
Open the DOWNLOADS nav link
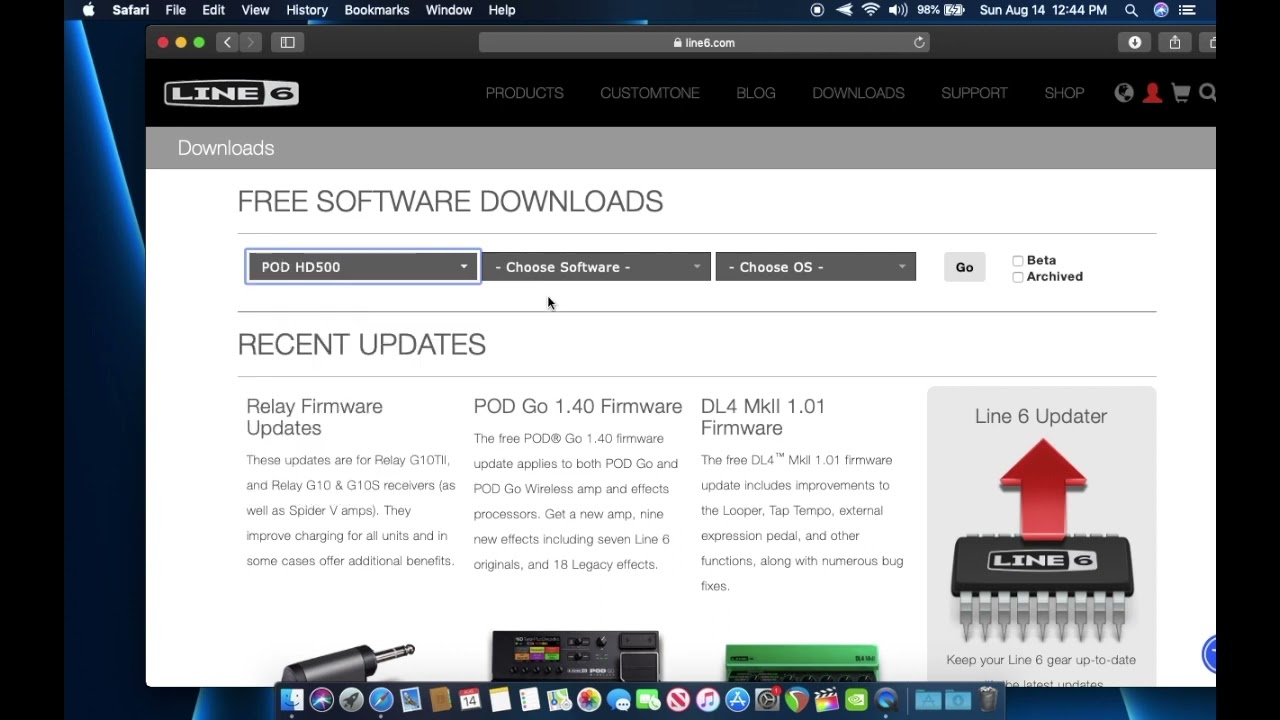pyautogui.click(x=858, y=93)
